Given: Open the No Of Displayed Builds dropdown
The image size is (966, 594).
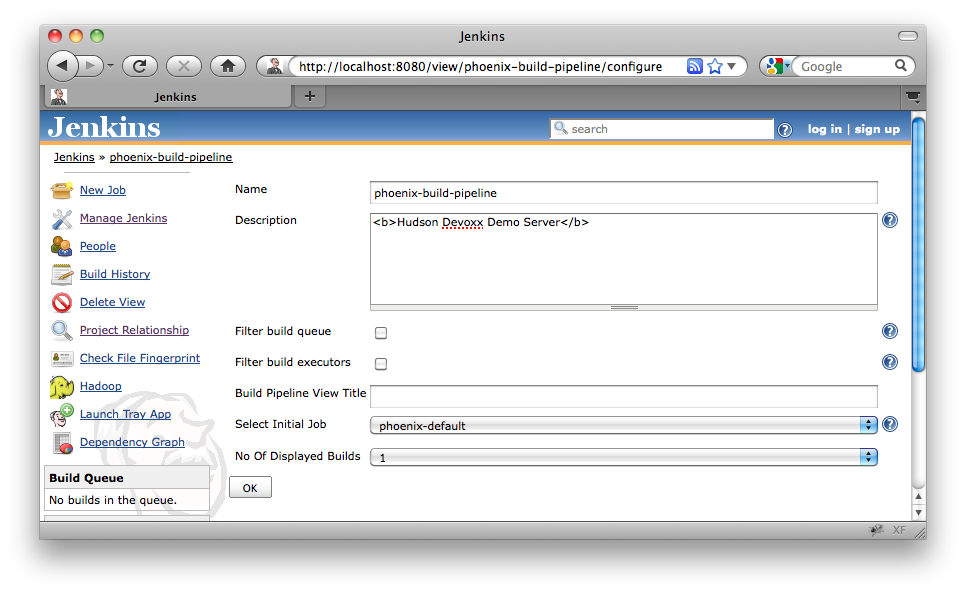Looking at the screenshot, I should point(623,457).
